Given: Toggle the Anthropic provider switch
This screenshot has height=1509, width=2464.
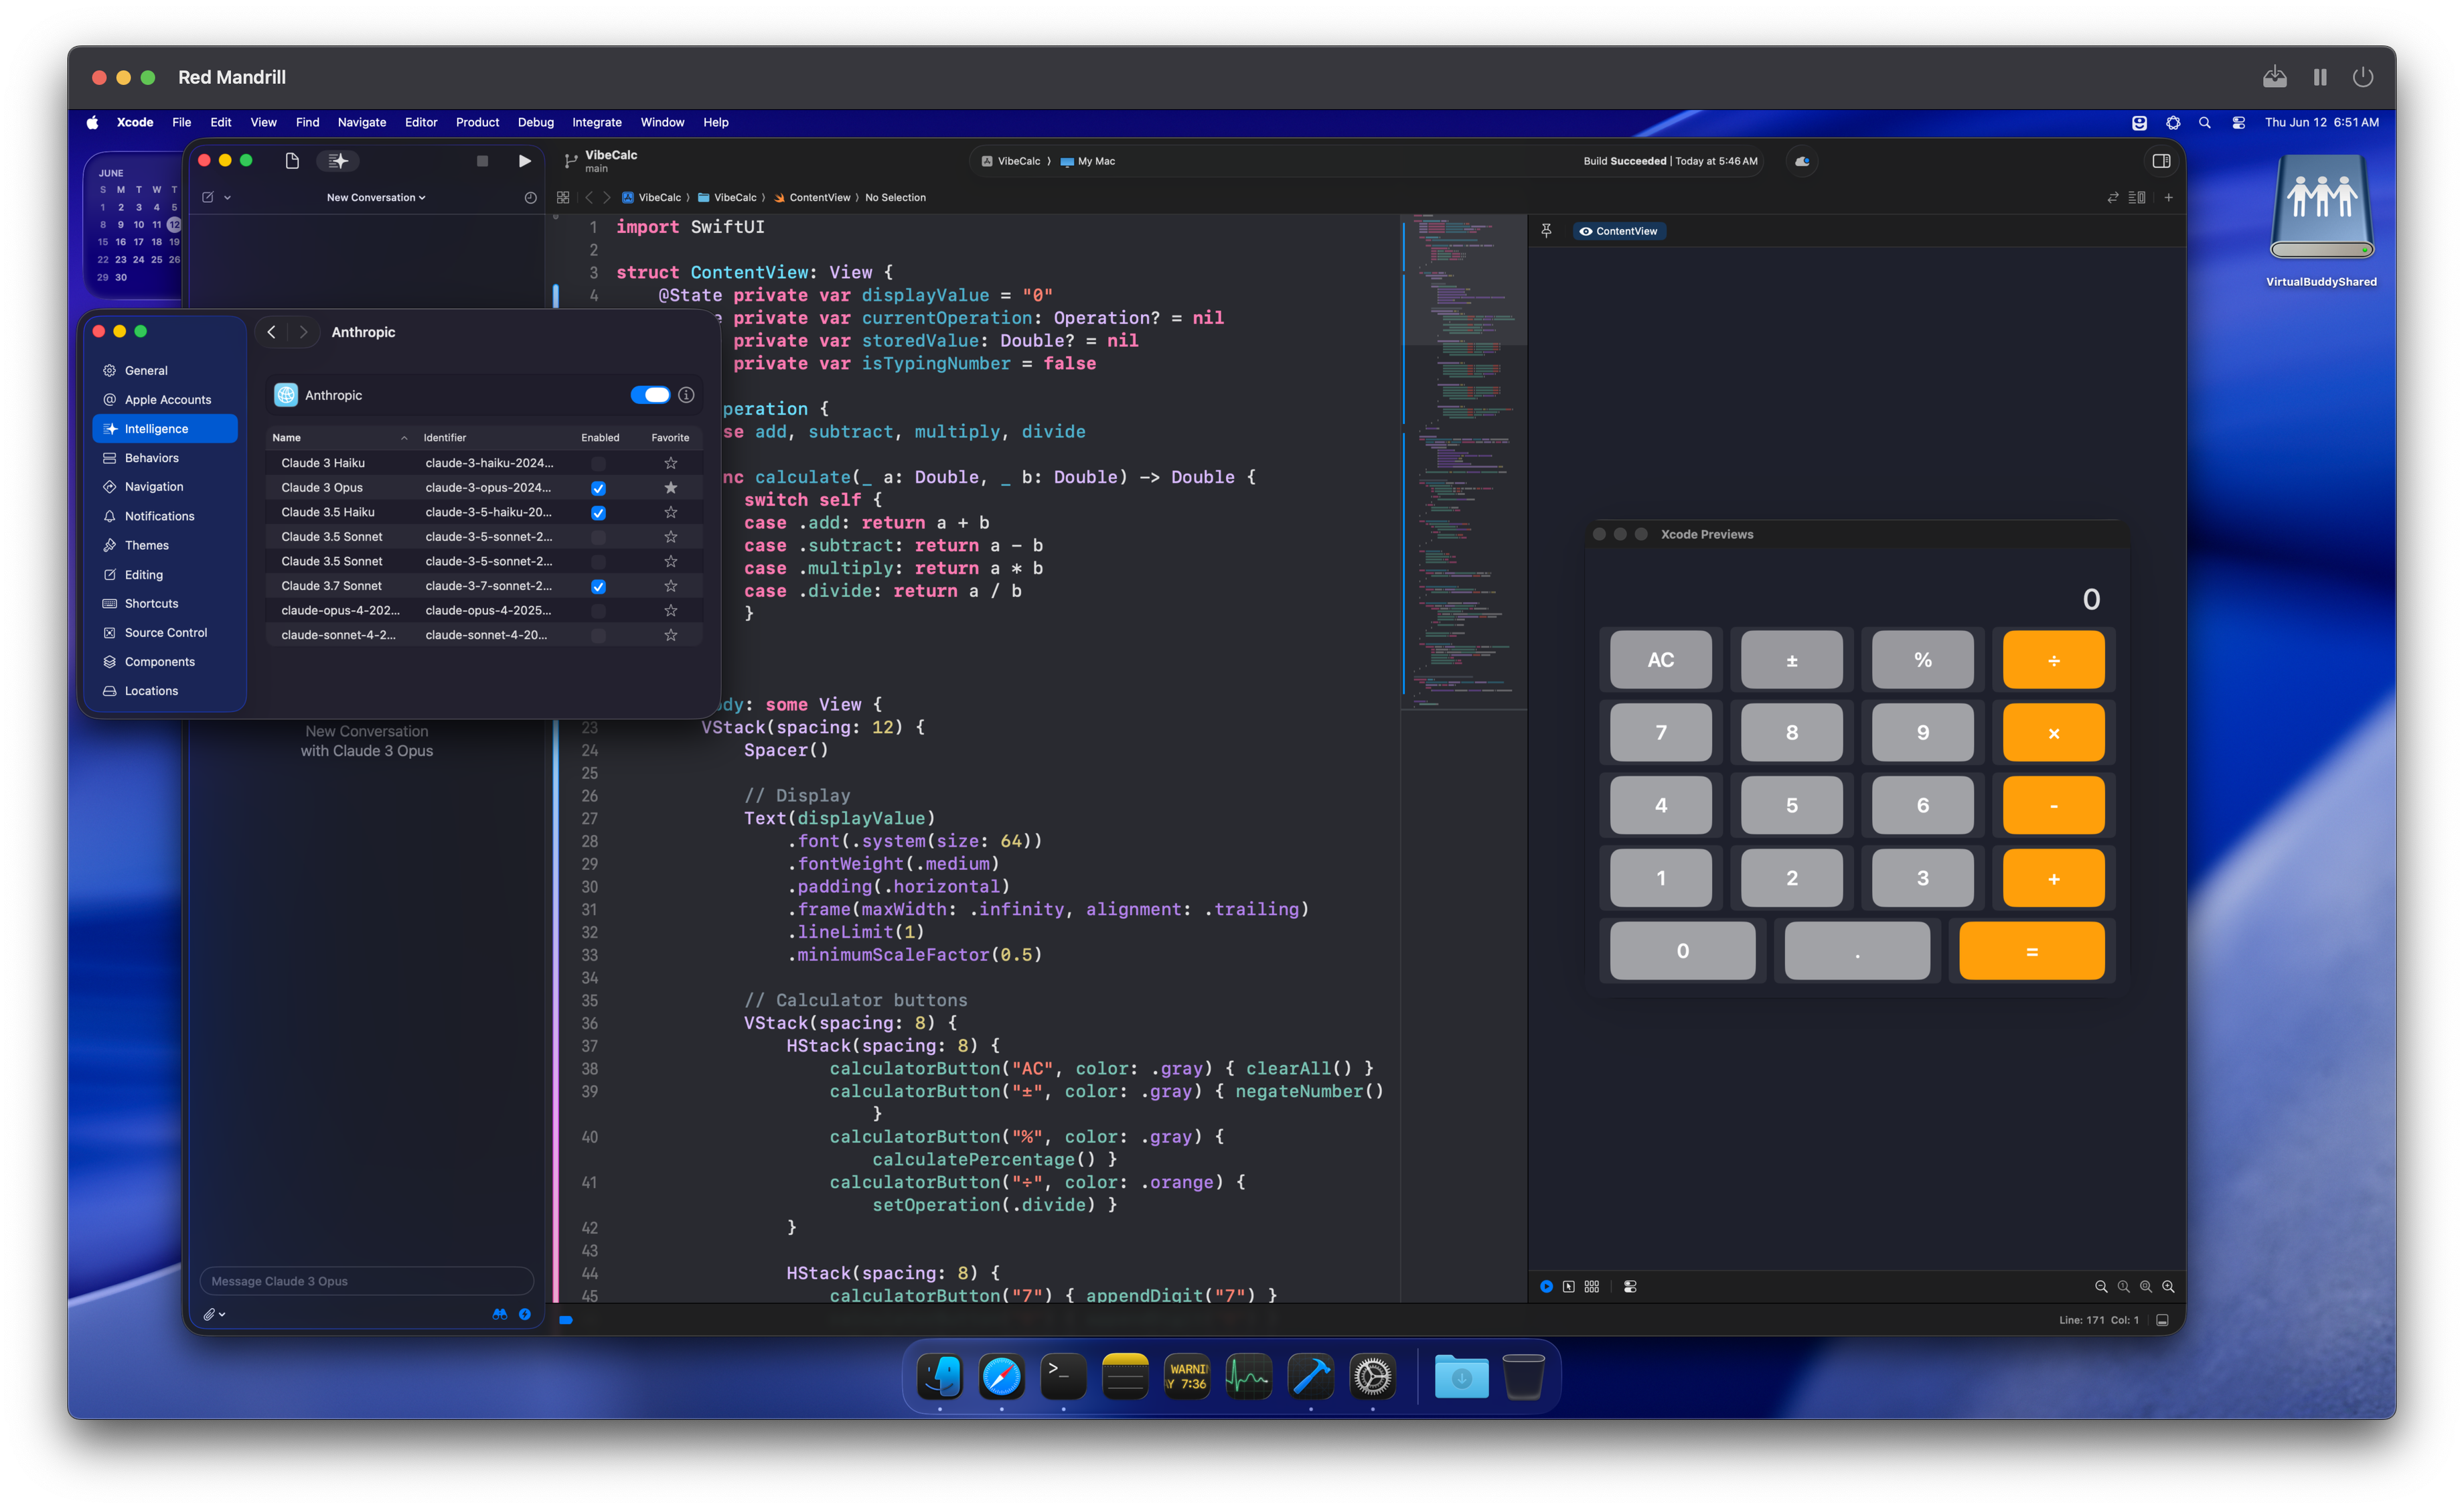Looking at the screenshot, I should pos(650,395).
